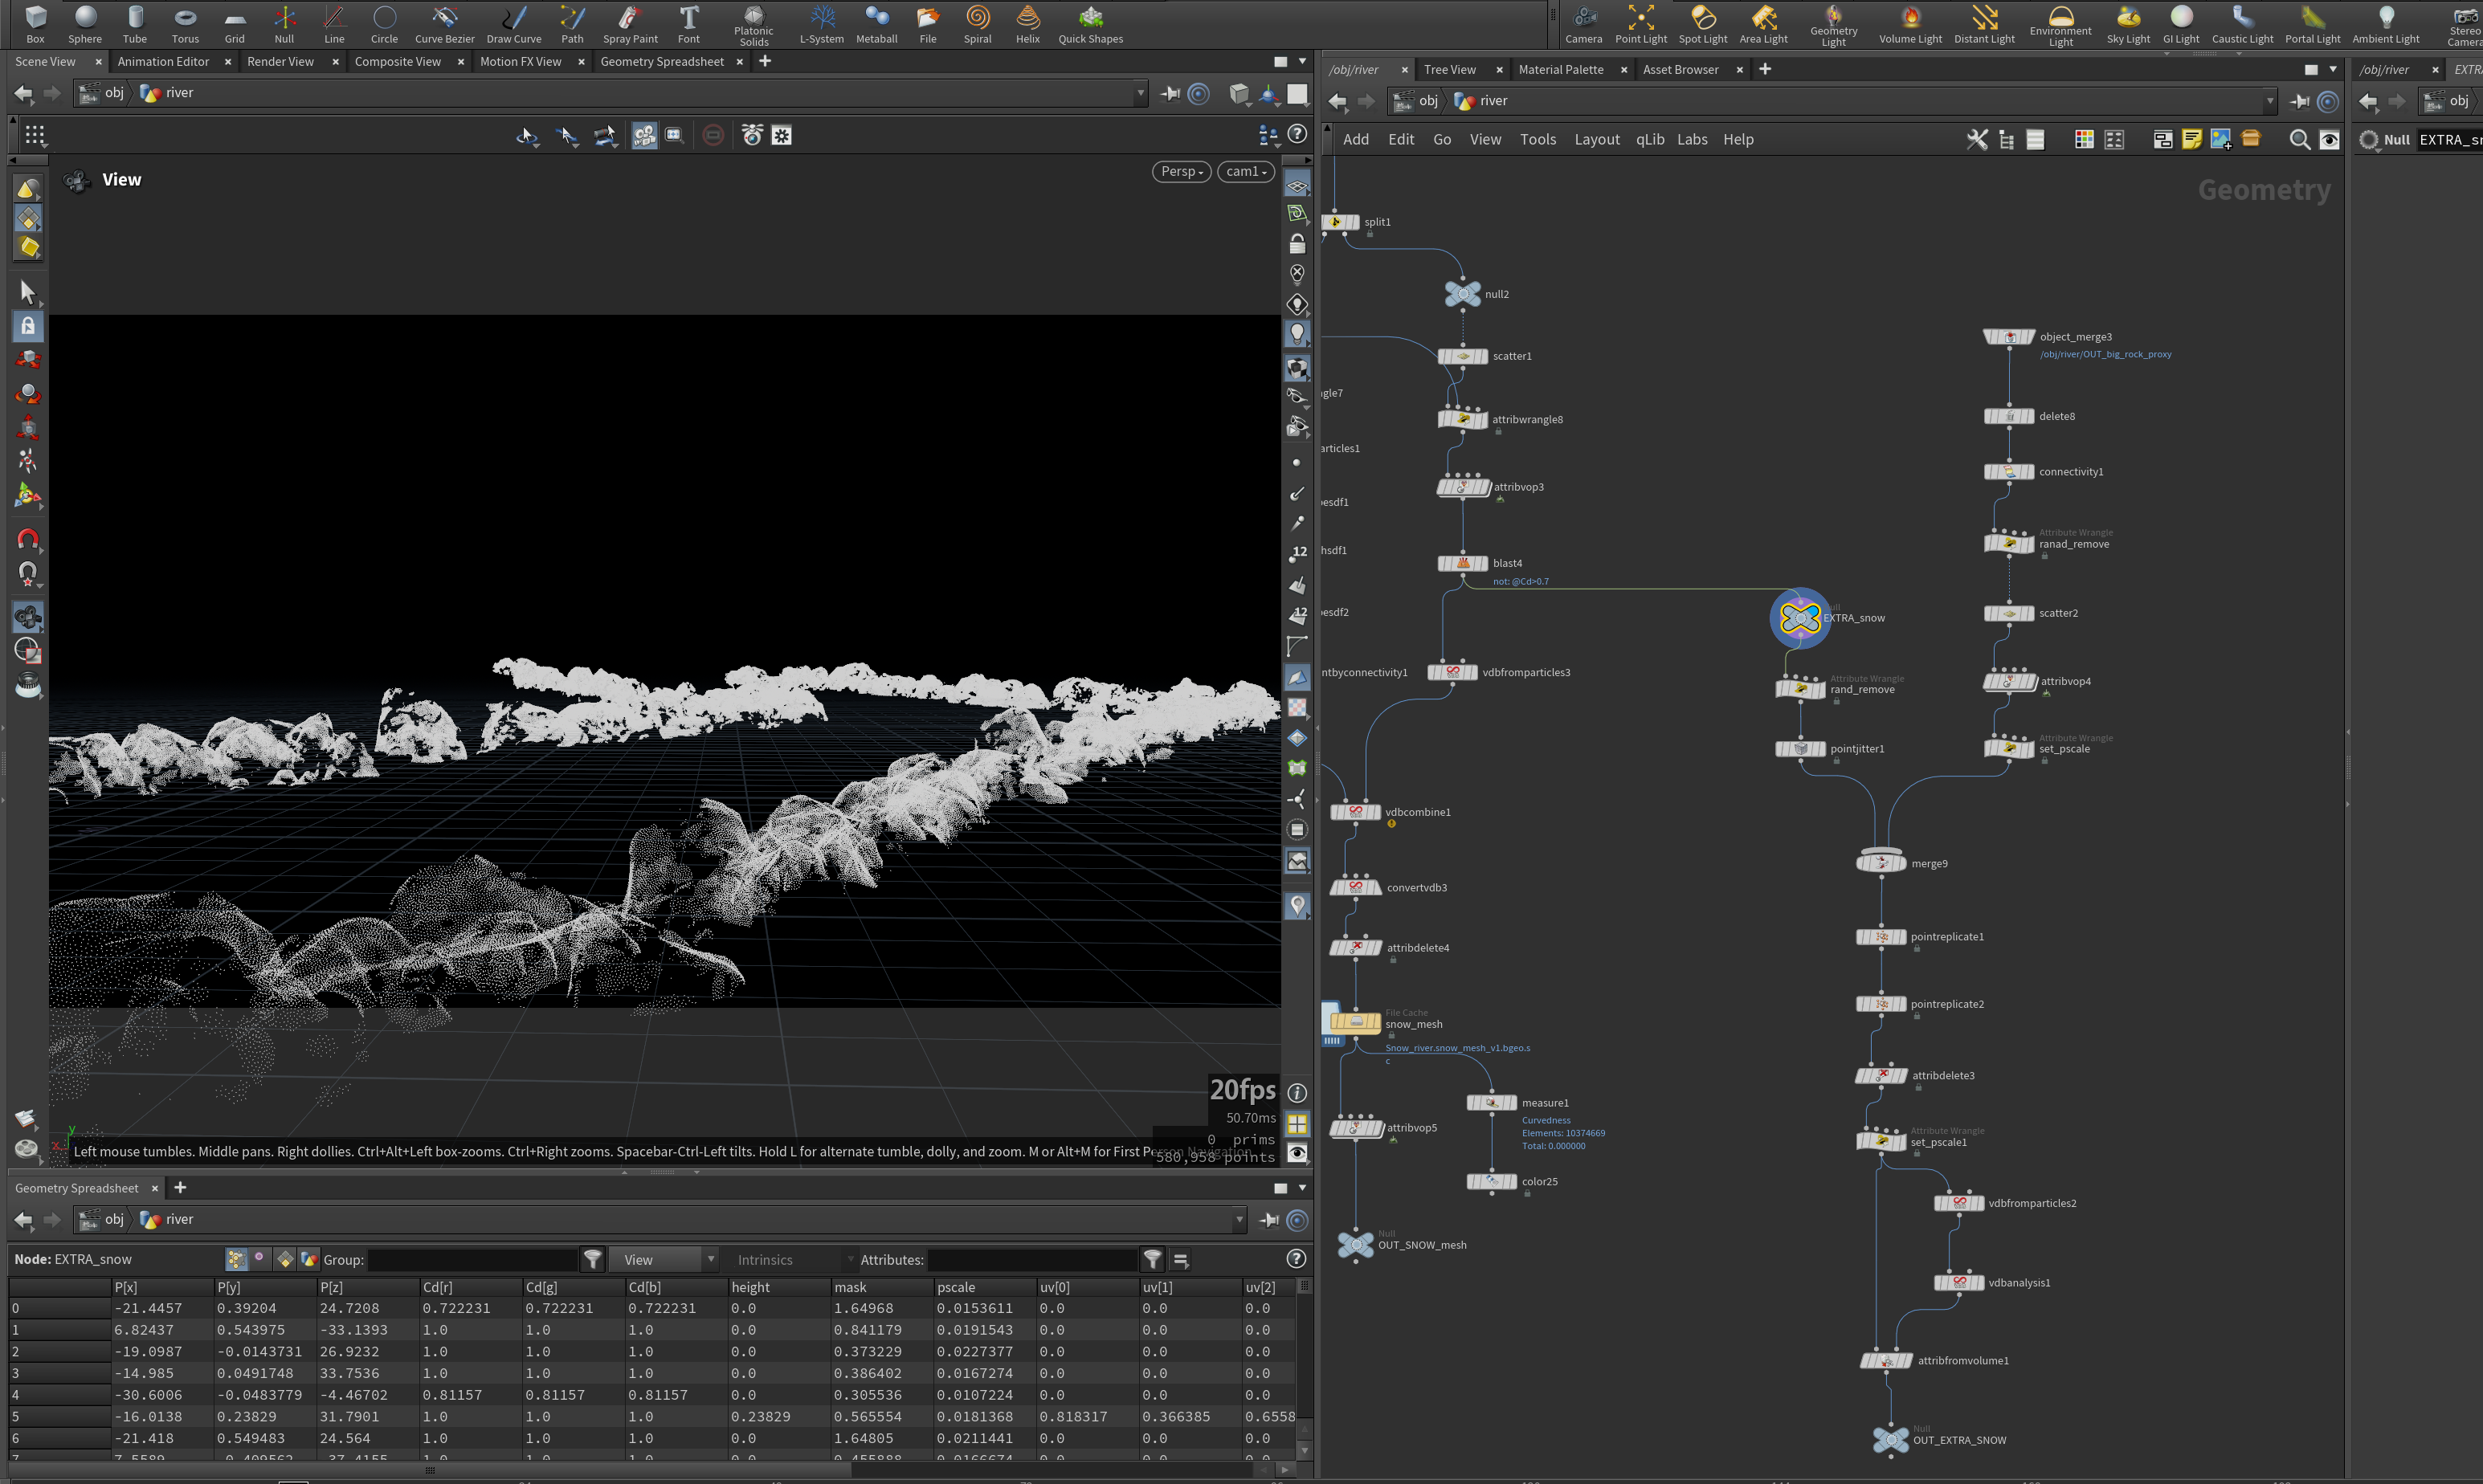Open the cam1 camera dropdown

point(1245,172)
